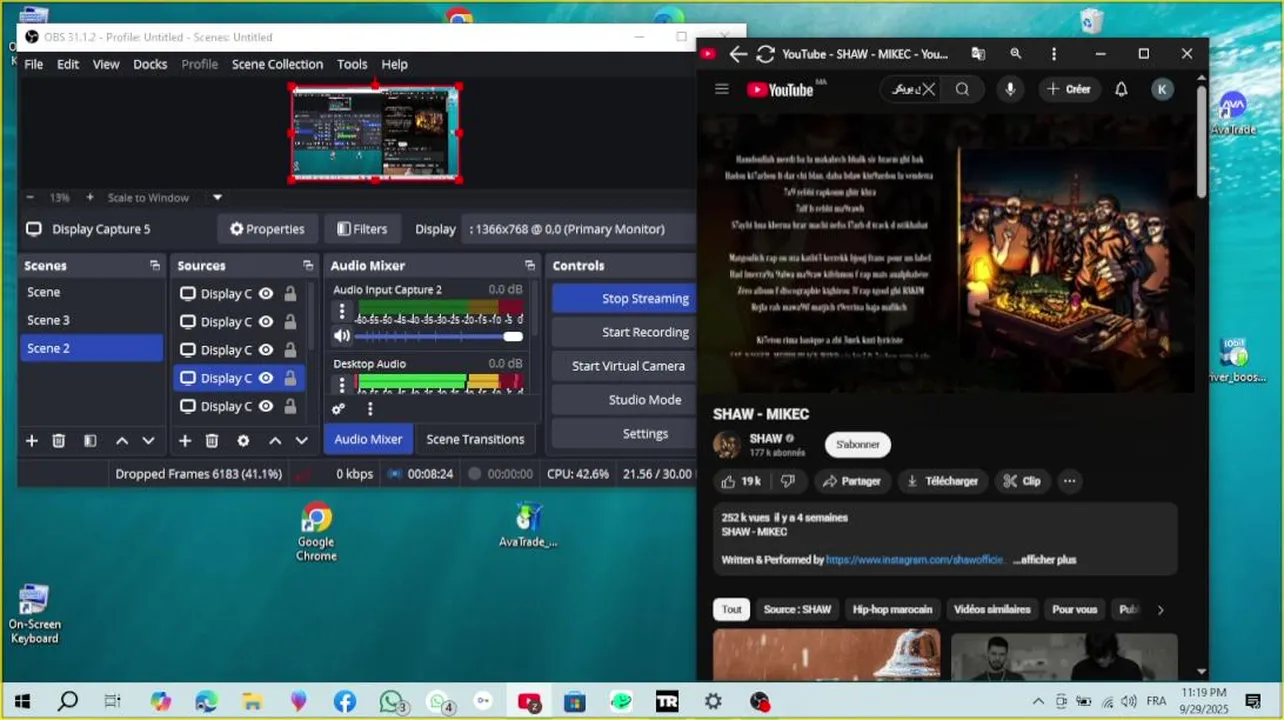Screen dimensions: 1284x720
Task: Switch to the Audio Mixer tab
Action: (x=368, y=439)
